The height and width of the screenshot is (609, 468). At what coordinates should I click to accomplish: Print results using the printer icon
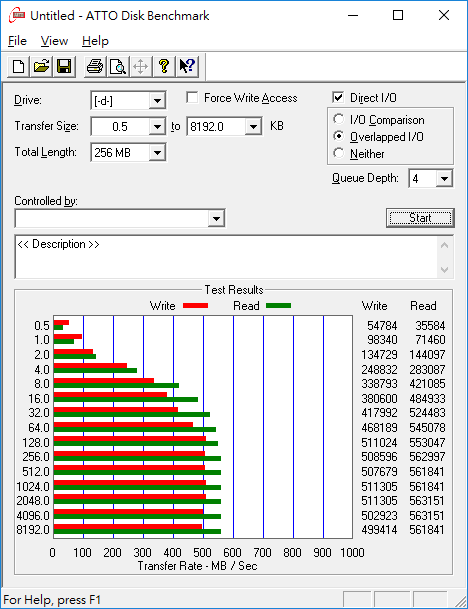click(x=95, y=66)
